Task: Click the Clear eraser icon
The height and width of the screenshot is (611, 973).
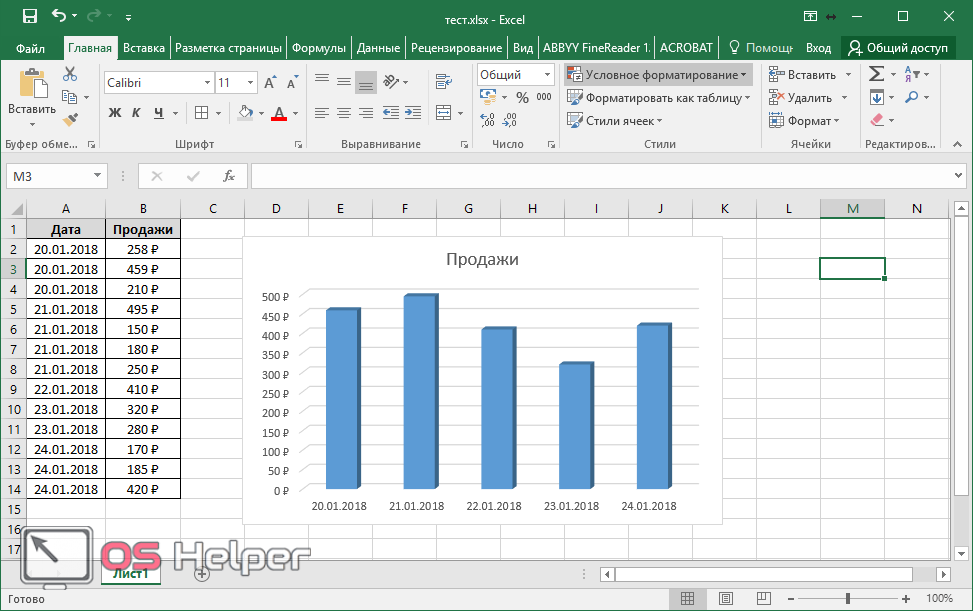Action: tap(877, 120)
